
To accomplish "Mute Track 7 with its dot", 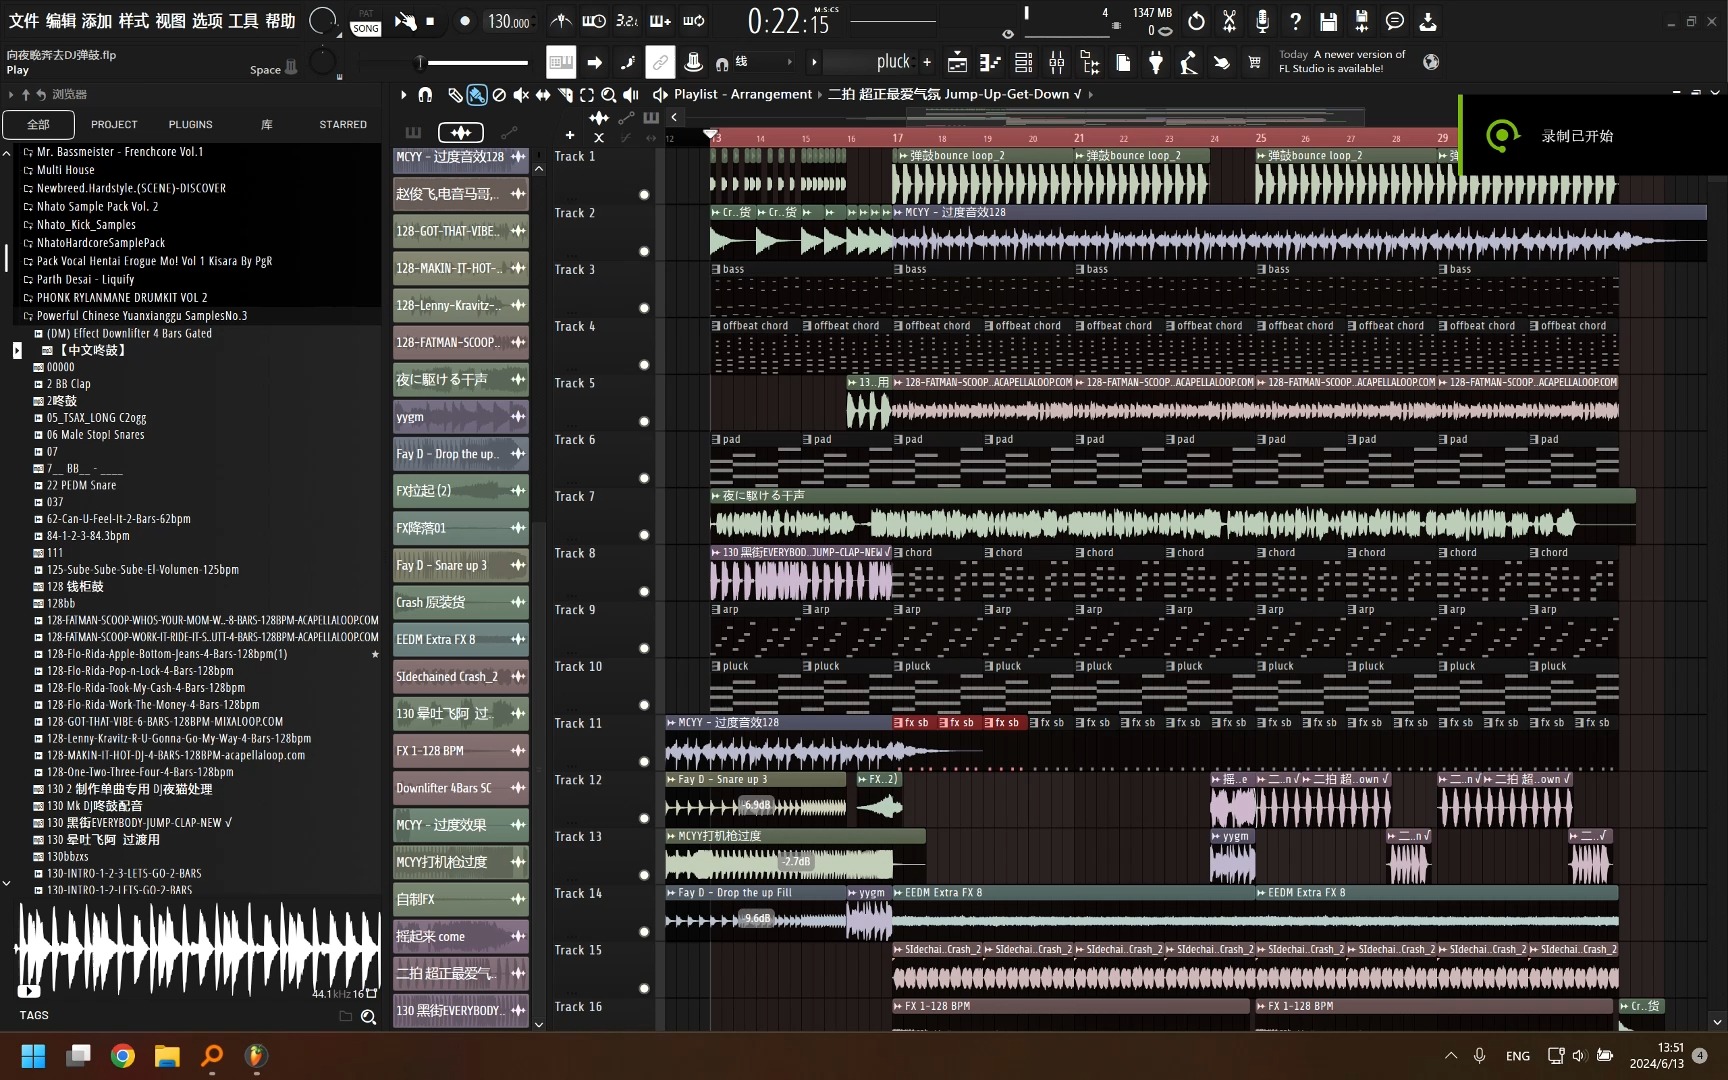I will click(x=644, y=535).
